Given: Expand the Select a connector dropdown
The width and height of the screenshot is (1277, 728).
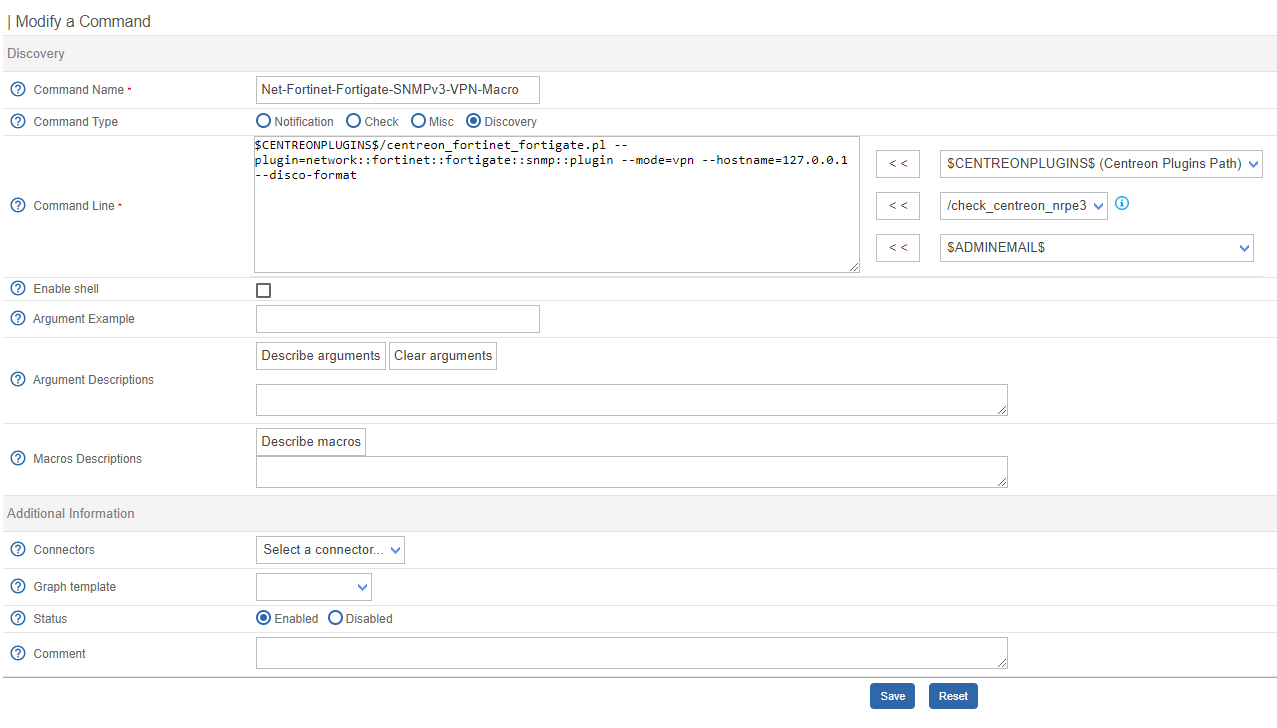Looking at the screenshot, I should pos(330,549).
